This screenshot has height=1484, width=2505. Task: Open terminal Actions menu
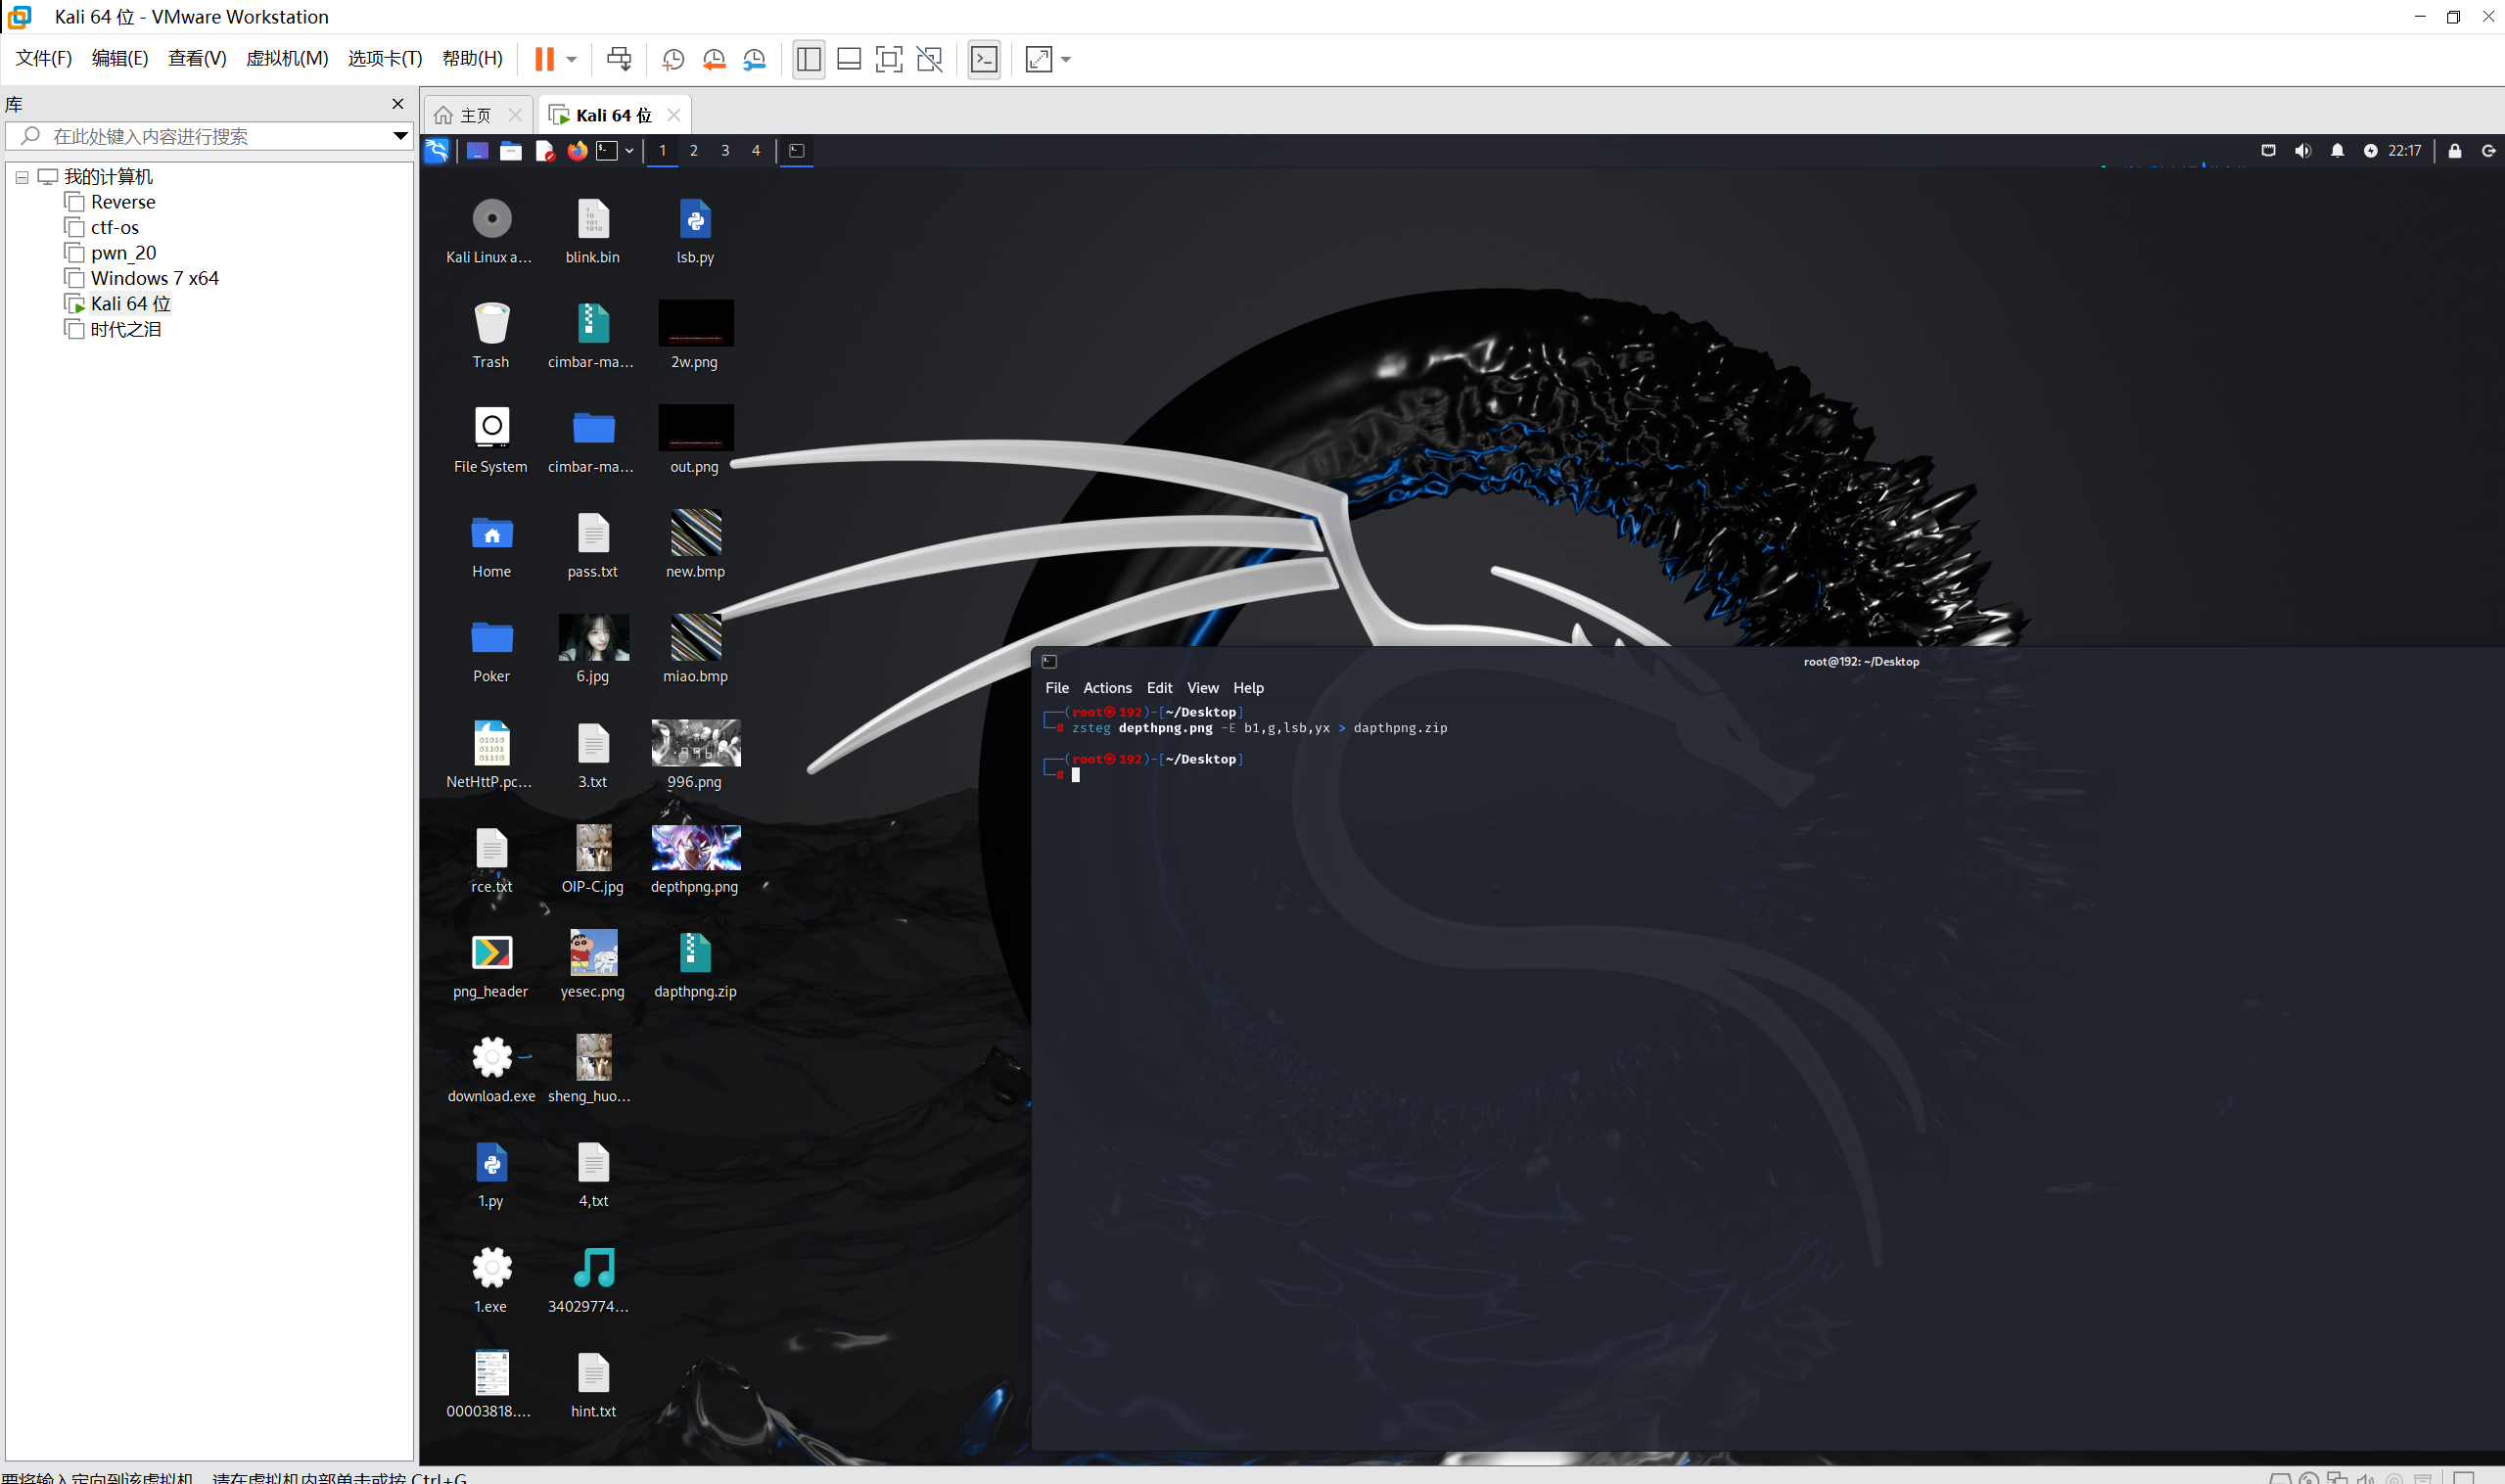coord(1108,688)
